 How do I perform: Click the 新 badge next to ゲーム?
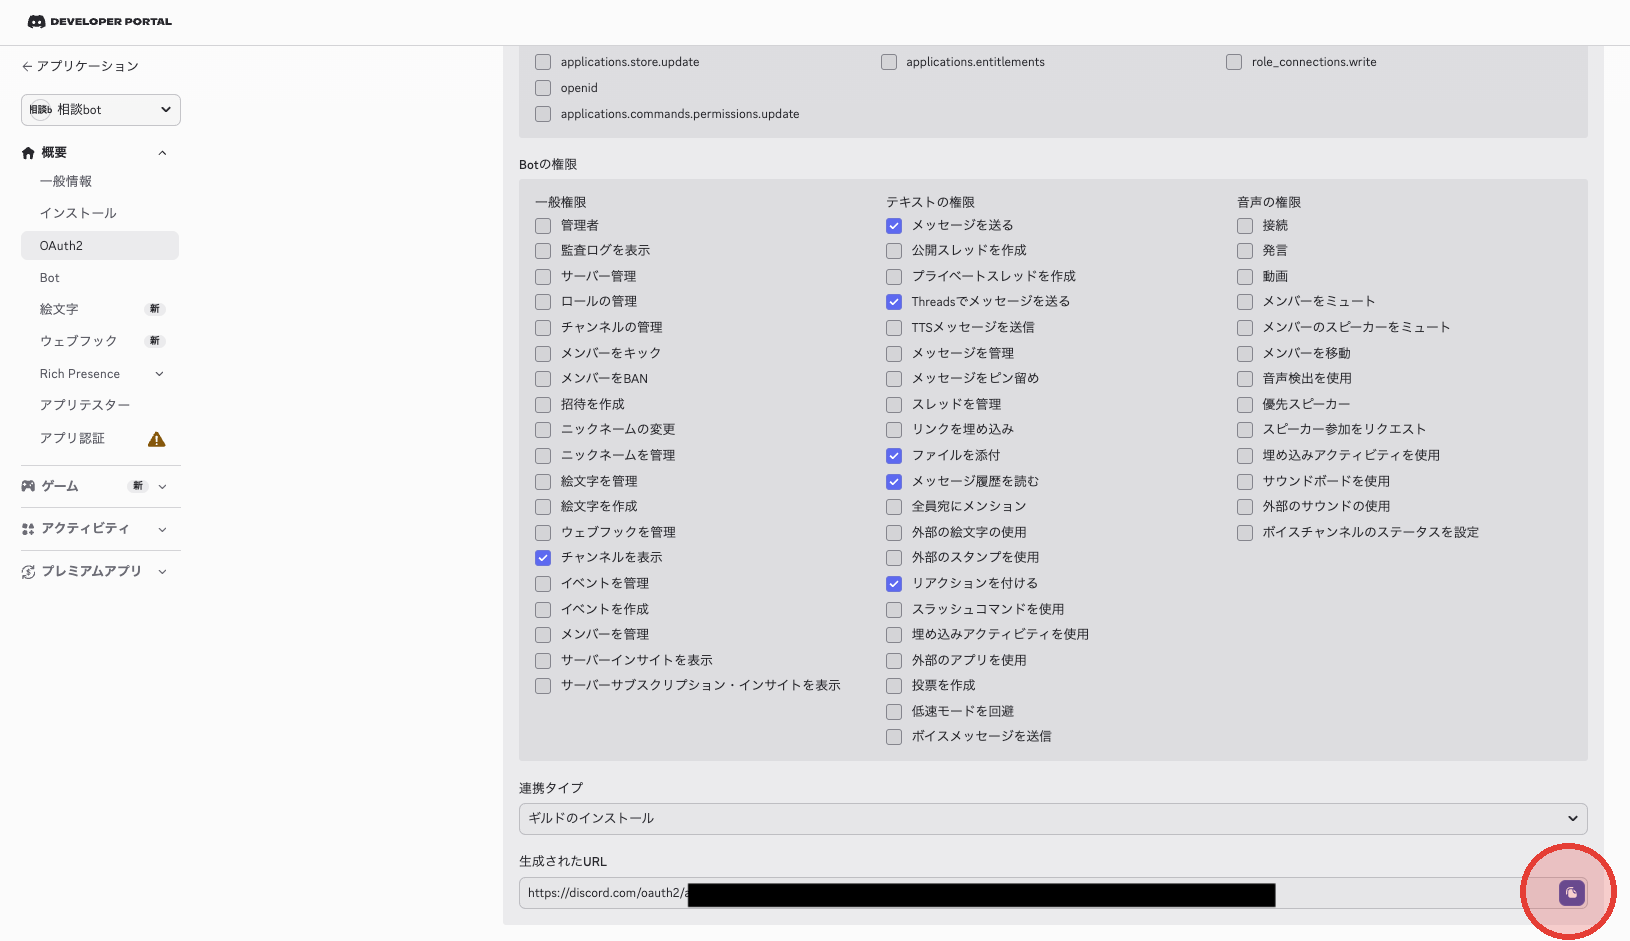[138, 486]
